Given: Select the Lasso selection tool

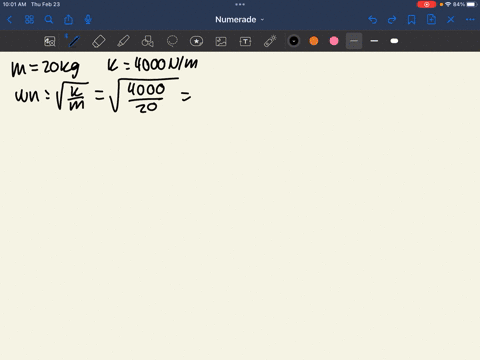Looking at the screenshot, I should (x=172, y=41).
